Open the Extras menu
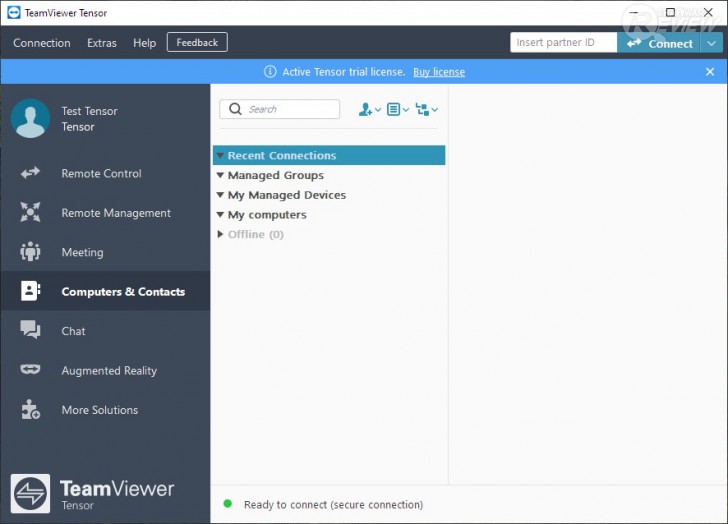 [x=102, y=43]
